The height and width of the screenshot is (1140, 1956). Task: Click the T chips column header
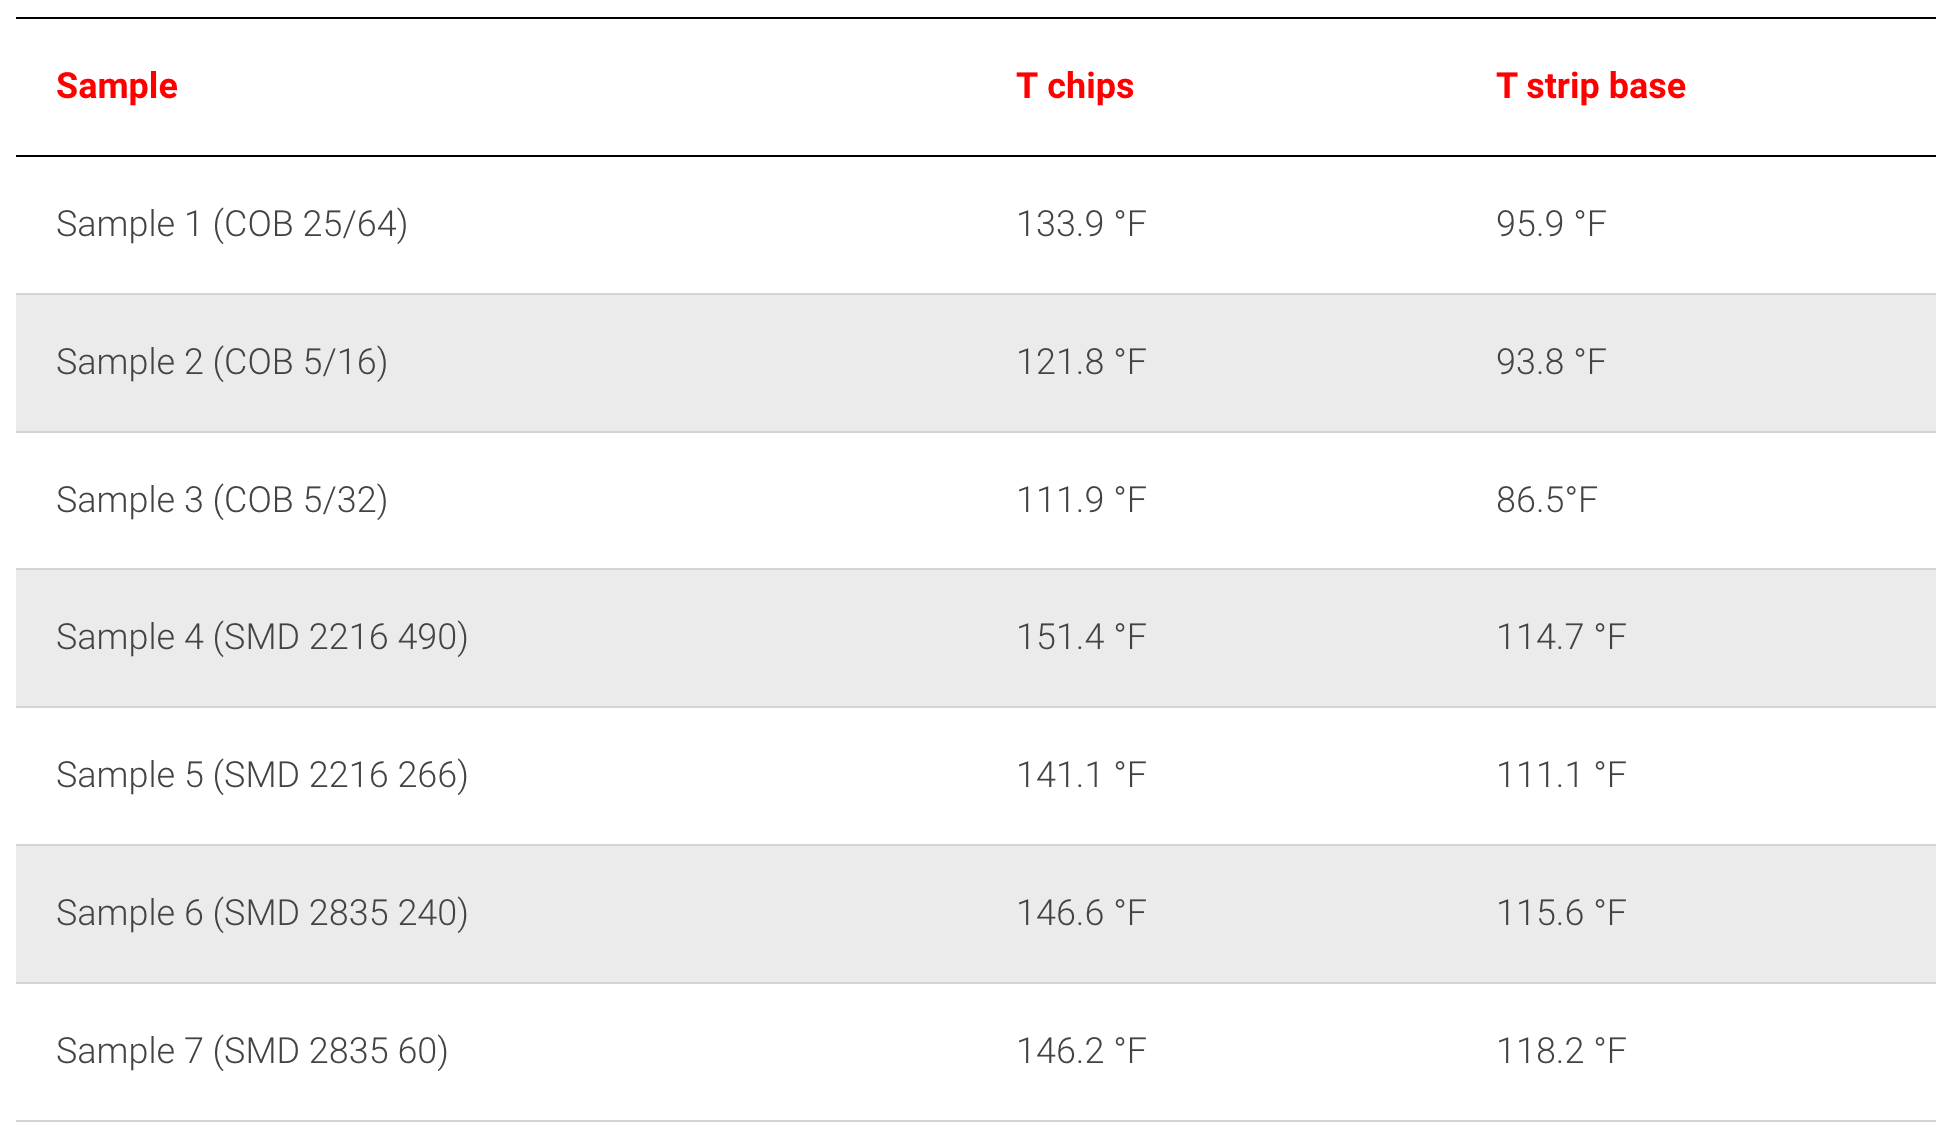point(1074,87)
